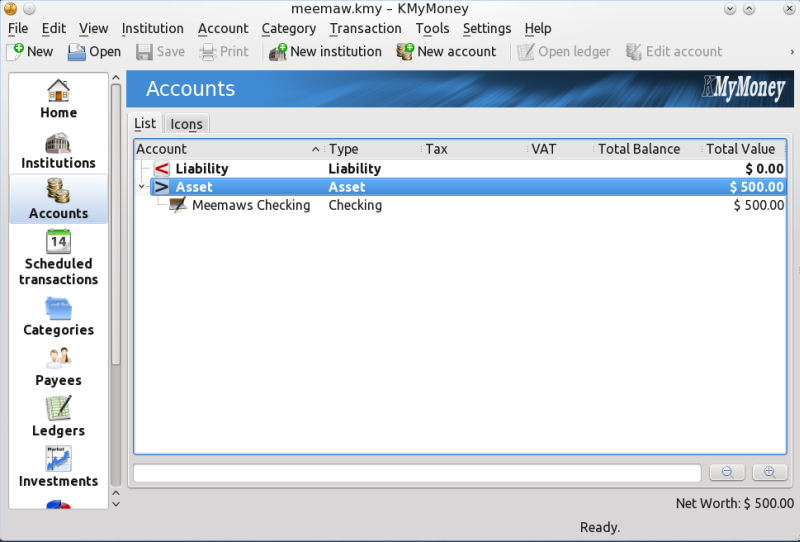Click the Print toolbar button

(223, 52)
